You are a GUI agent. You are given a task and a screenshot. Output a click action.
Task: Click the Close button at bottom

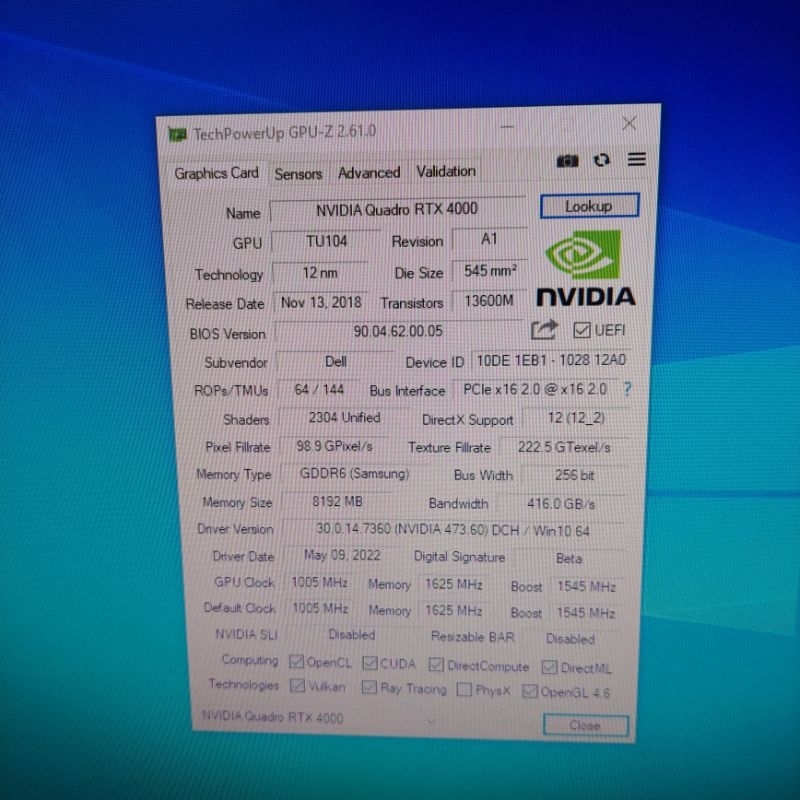pyautogui.click(x=586, y=725)
